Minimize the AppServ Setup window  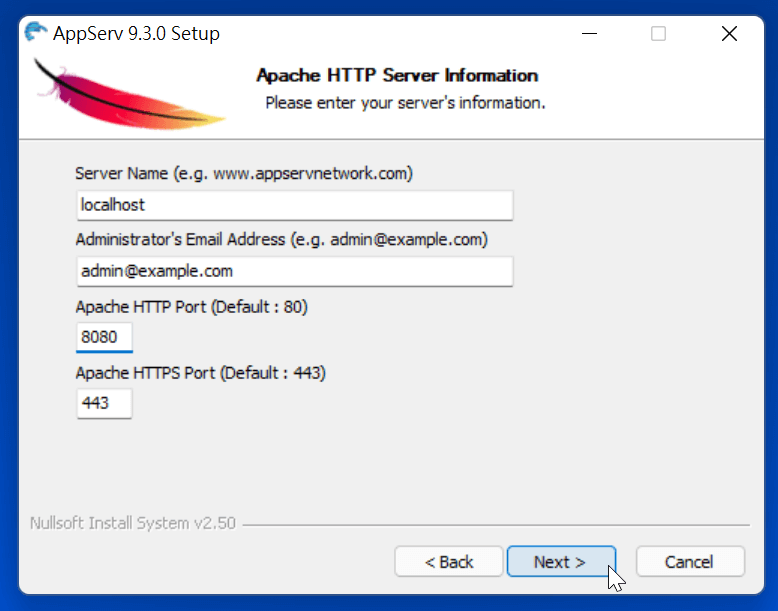click(589, 34)
